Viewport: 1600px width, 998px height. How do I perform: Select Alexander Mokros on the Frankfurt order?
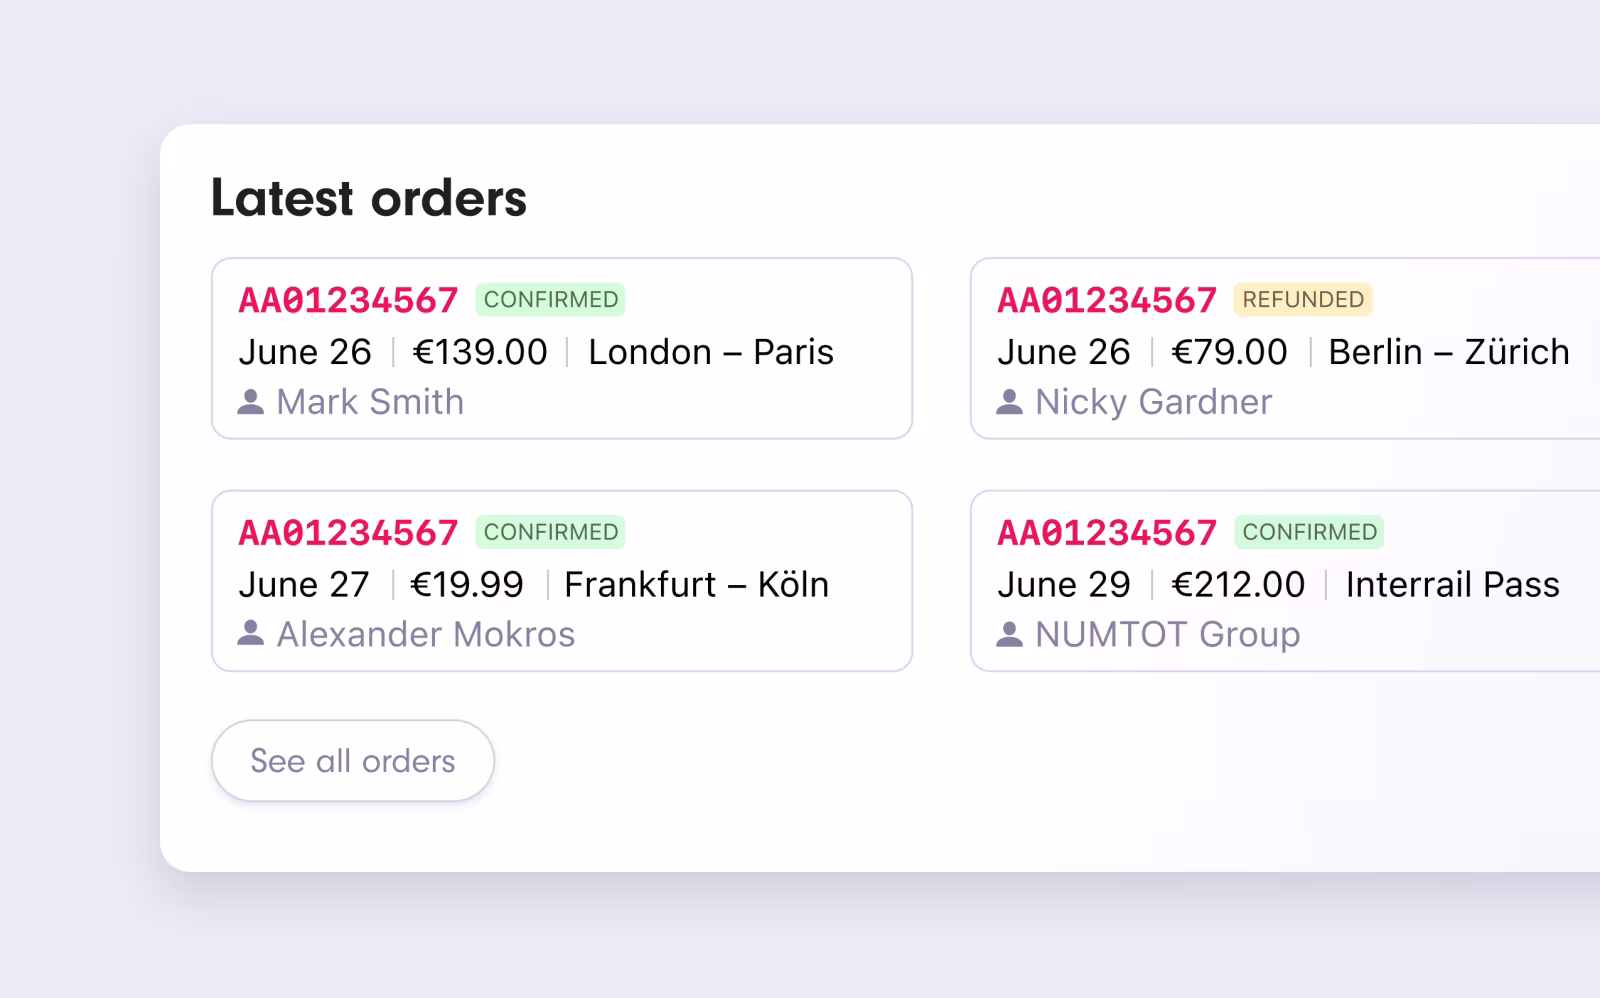425,634
